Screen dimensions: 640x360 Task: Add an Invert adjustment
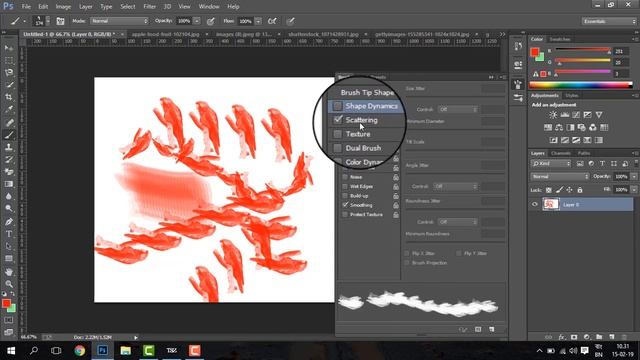553,140
